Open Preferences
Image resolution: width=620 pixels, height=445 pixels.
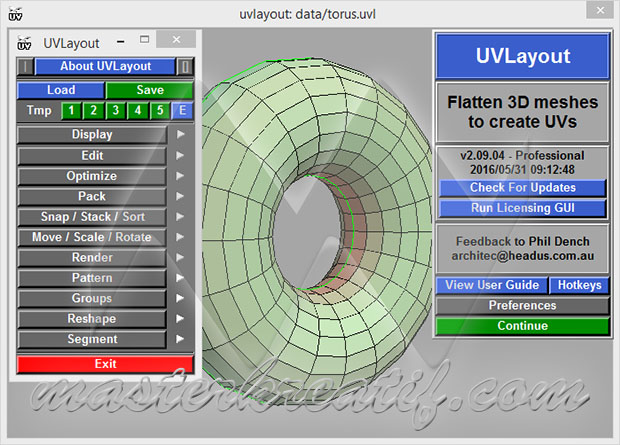[x=522, y=305]
